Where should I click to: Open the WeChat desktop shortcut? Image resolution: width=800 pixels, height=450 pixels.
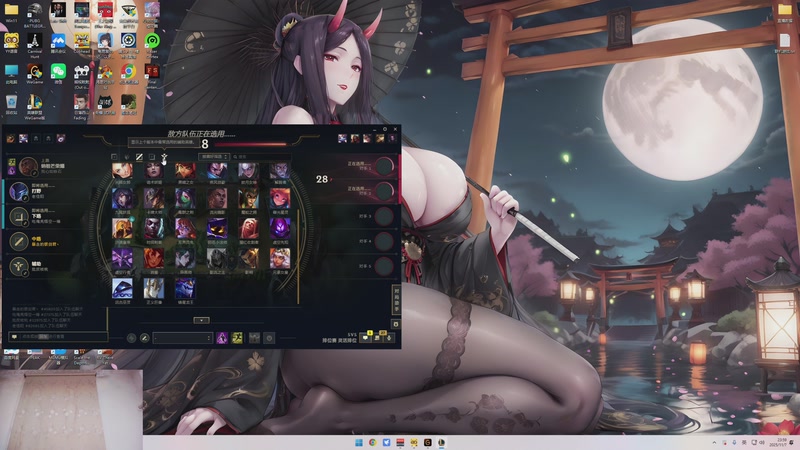click(x=58, y=73)
